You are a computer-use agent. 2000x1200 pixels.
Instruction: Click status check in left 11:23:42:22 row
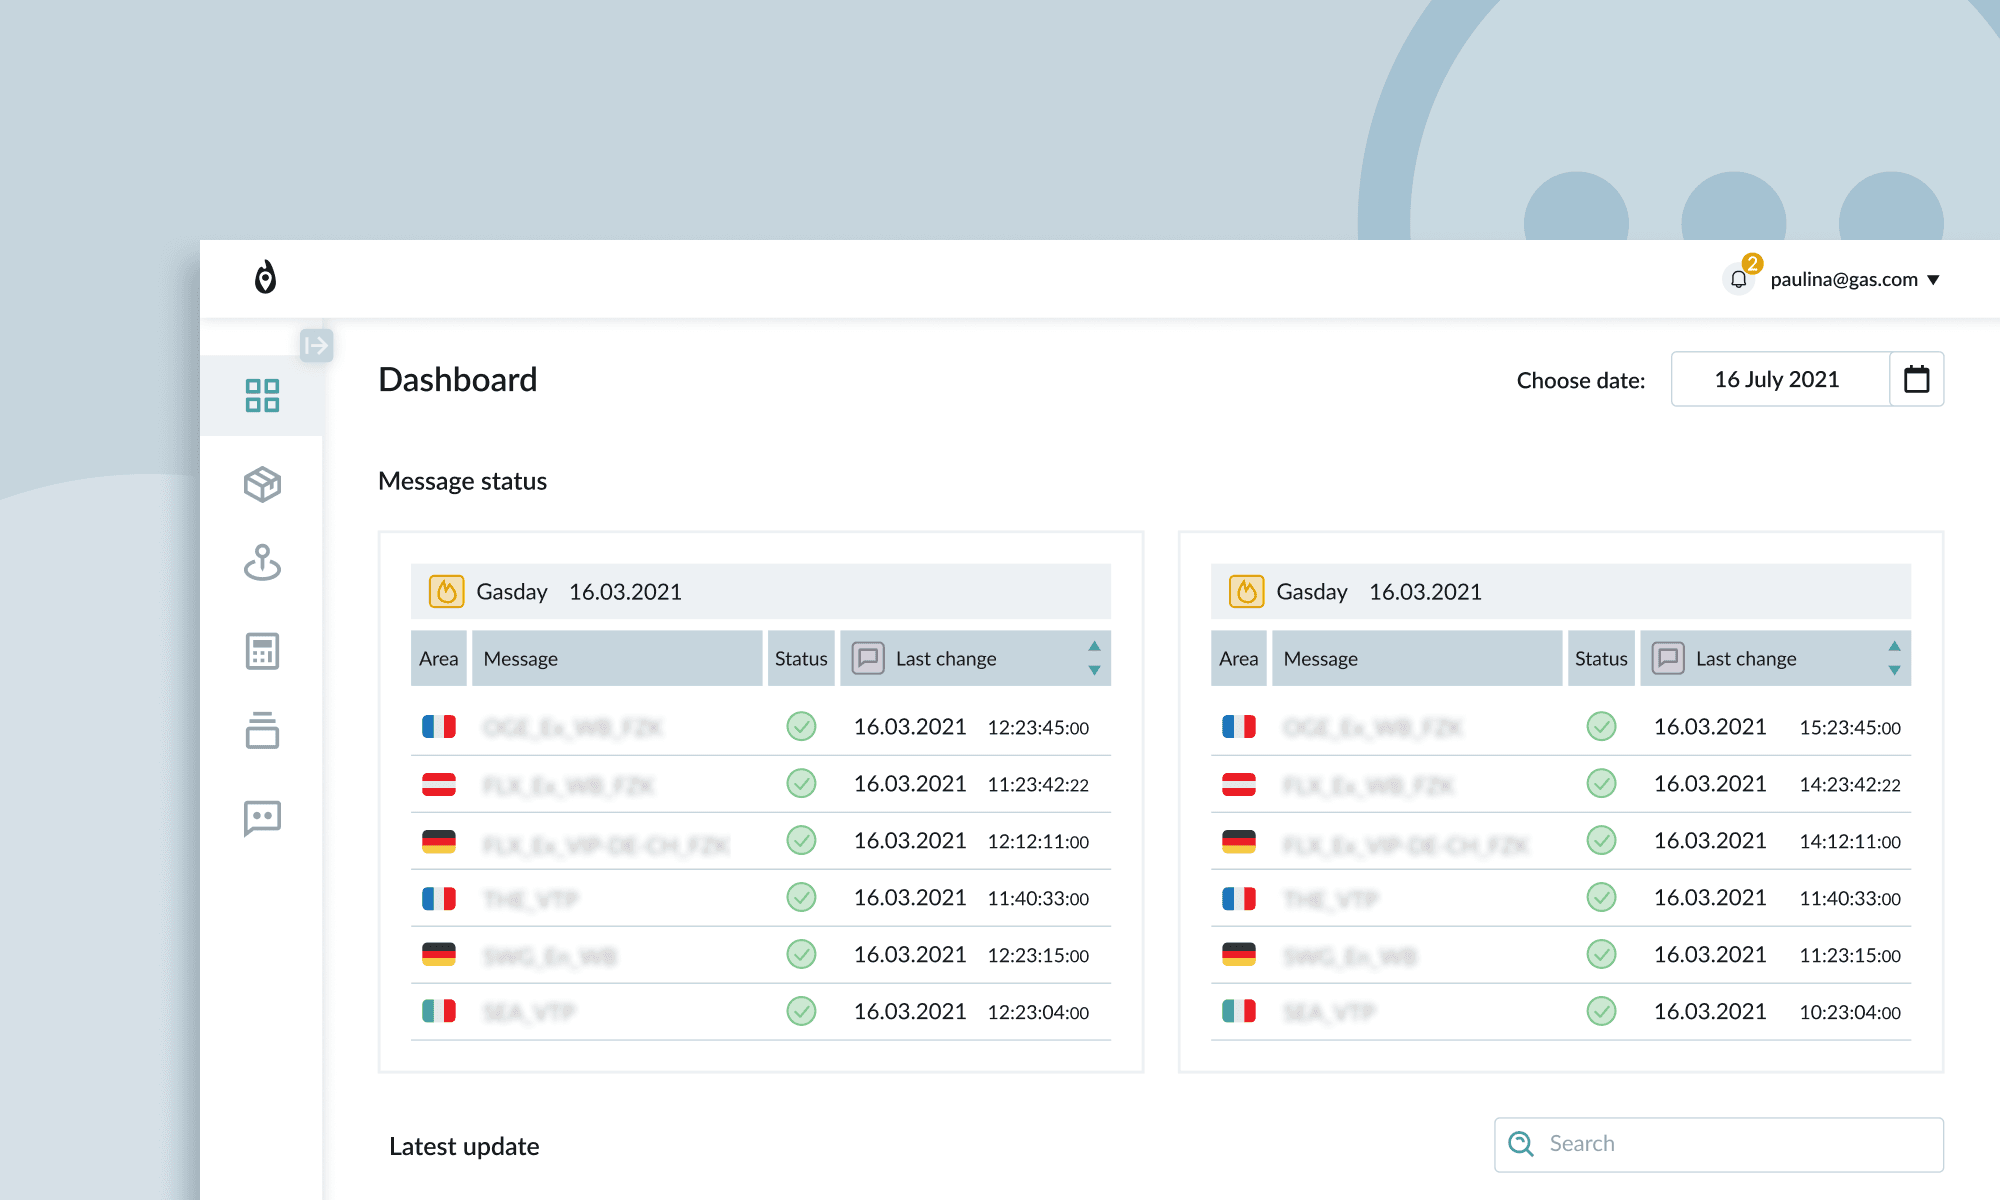(801, 783)
